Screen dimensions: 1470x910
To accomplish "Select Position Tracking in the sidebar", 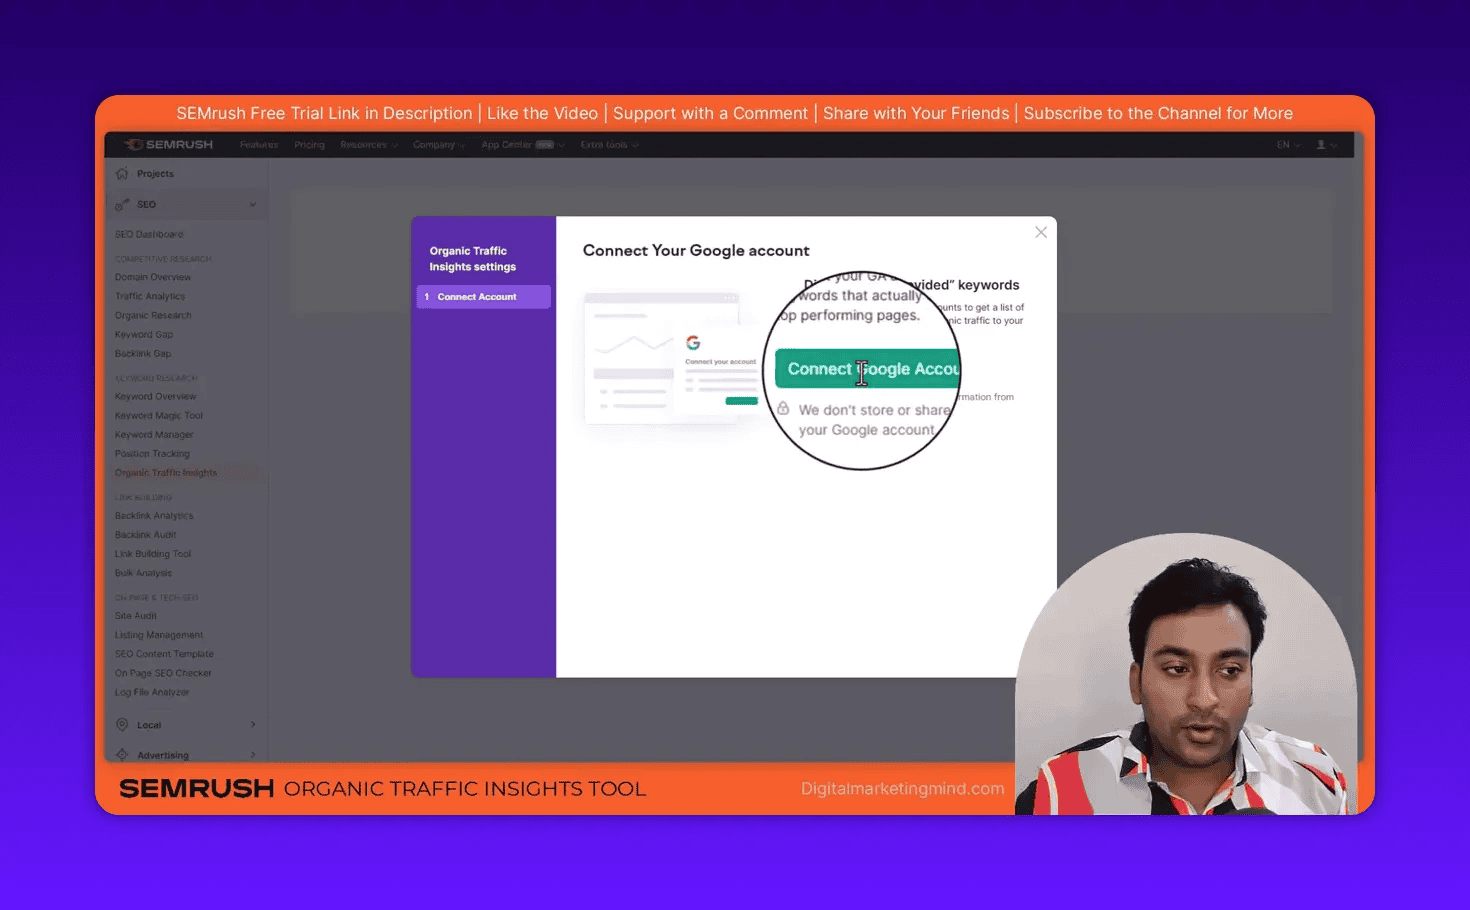I will [152, 453].
